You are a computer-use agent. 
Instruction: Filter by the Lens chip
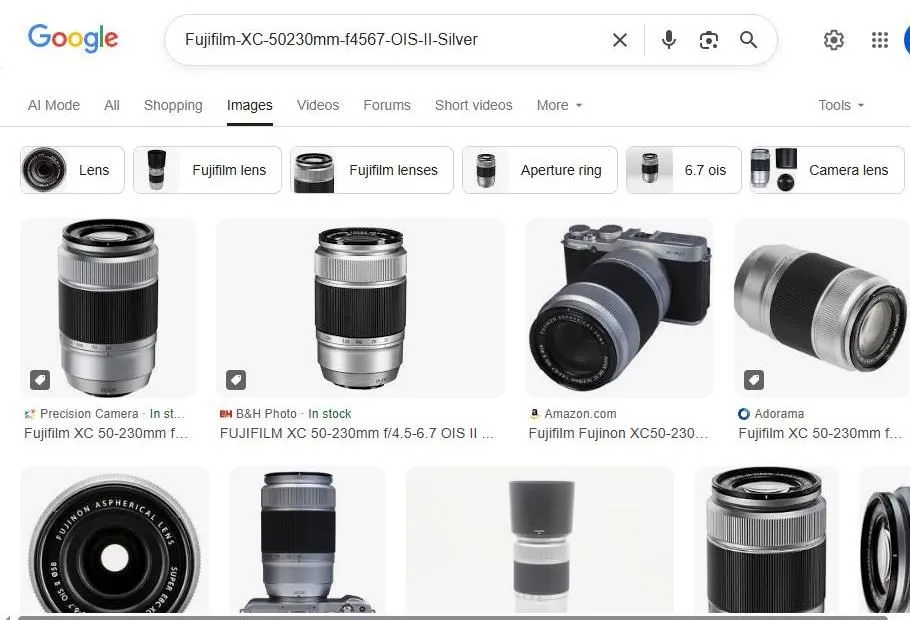click(73, 170)
